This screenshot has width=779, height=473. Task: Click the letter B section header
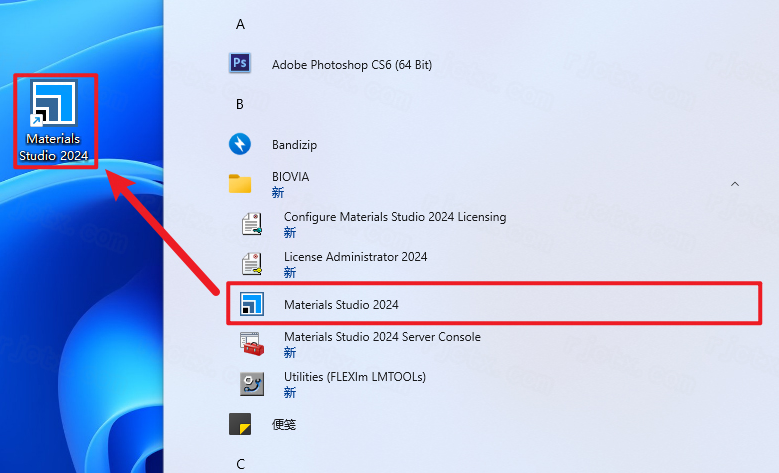click(240, 104)
